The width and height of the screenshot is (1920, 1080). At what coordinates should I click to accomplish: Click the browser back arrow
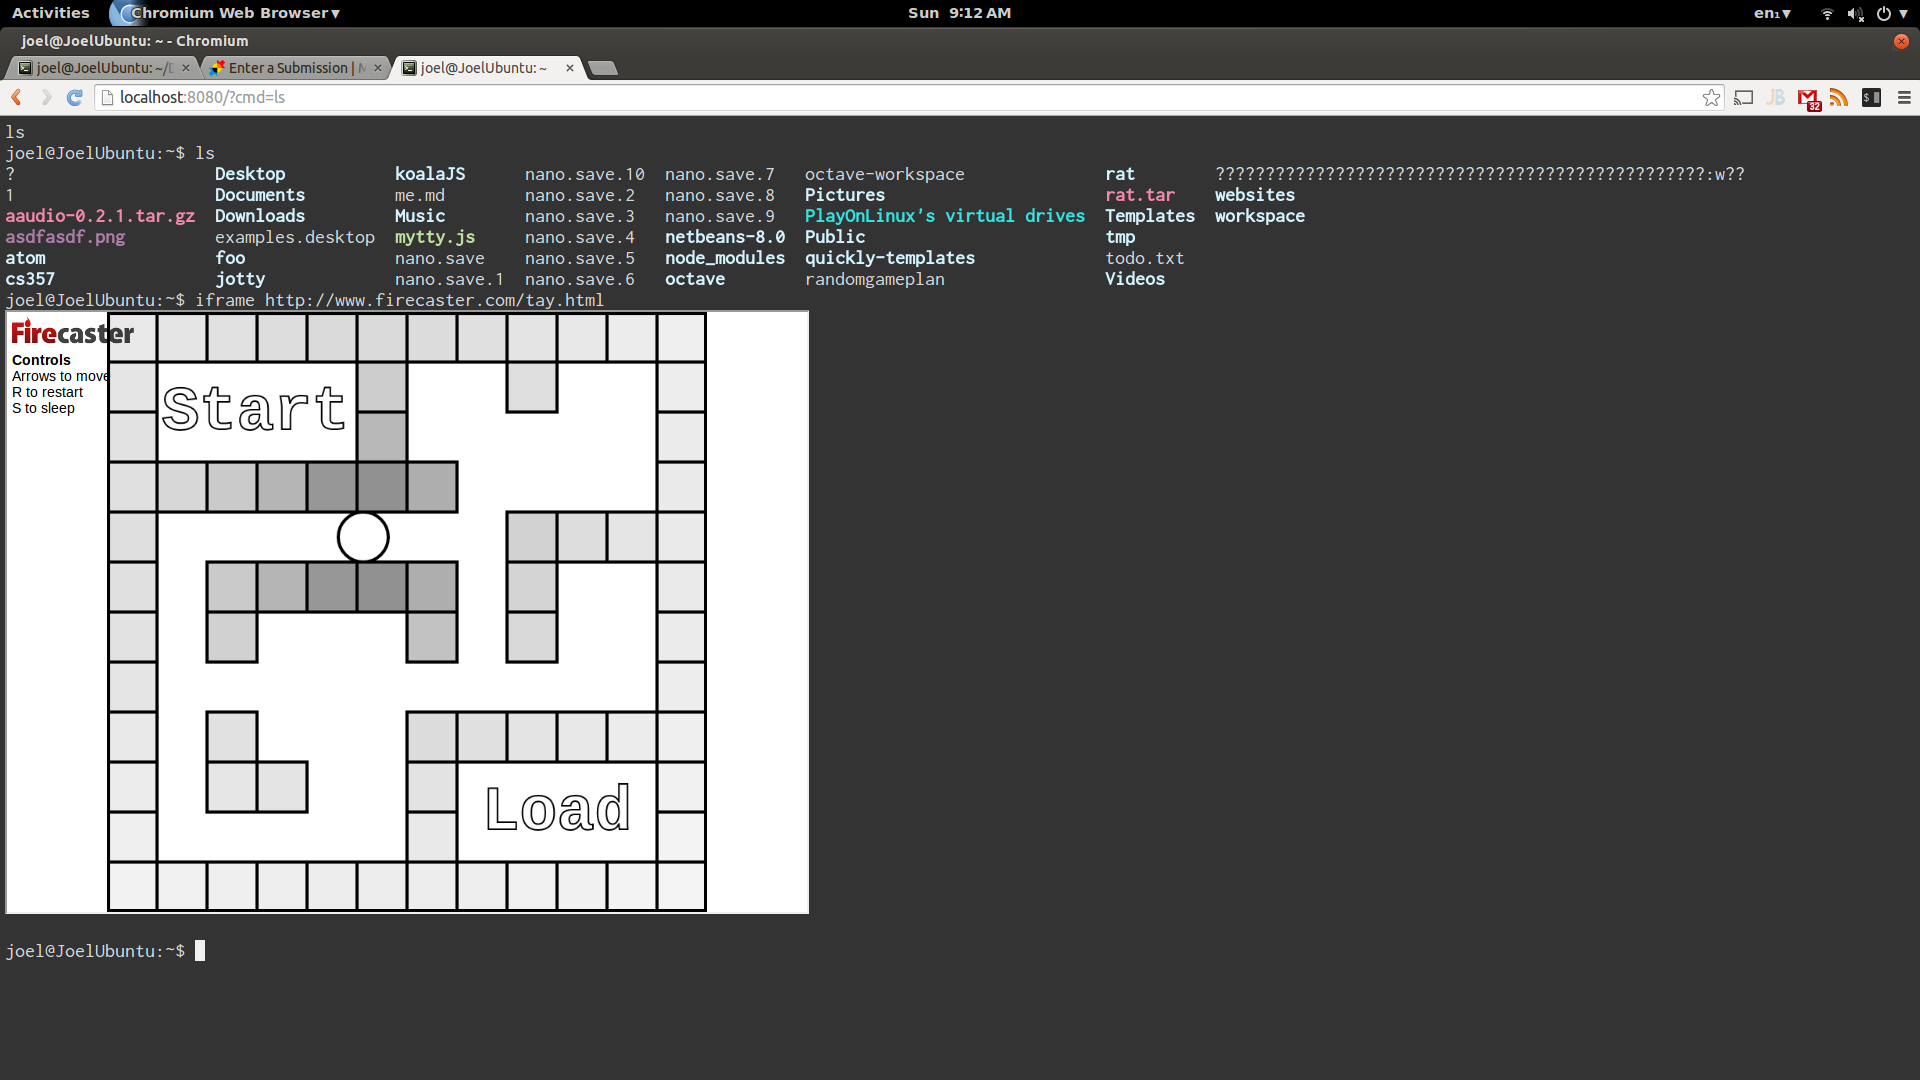tap(16, 97)
